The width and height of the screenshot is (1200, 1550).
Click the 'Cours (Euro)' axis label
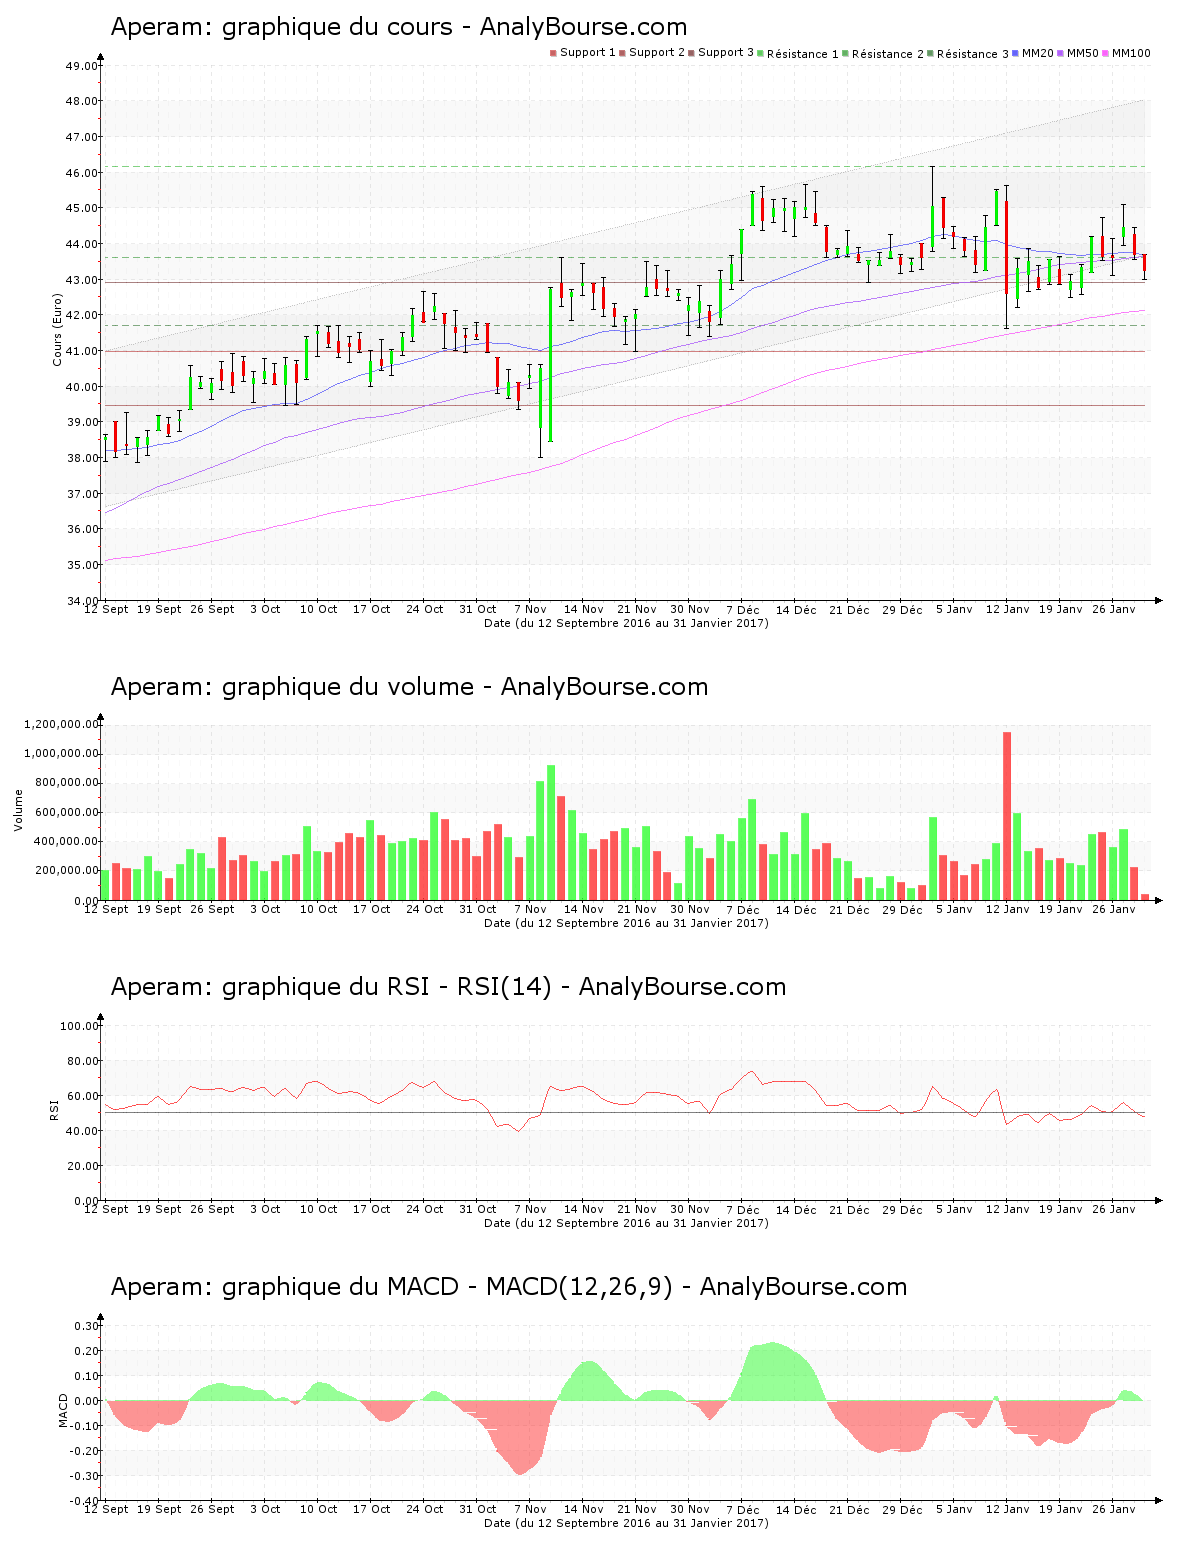point(58,329)
